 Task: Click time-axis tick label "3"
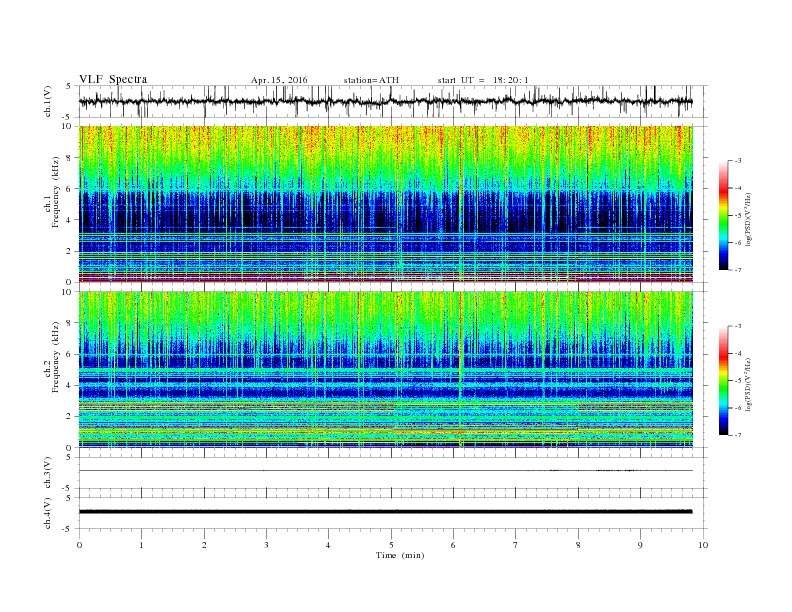(x=266, y=545)
